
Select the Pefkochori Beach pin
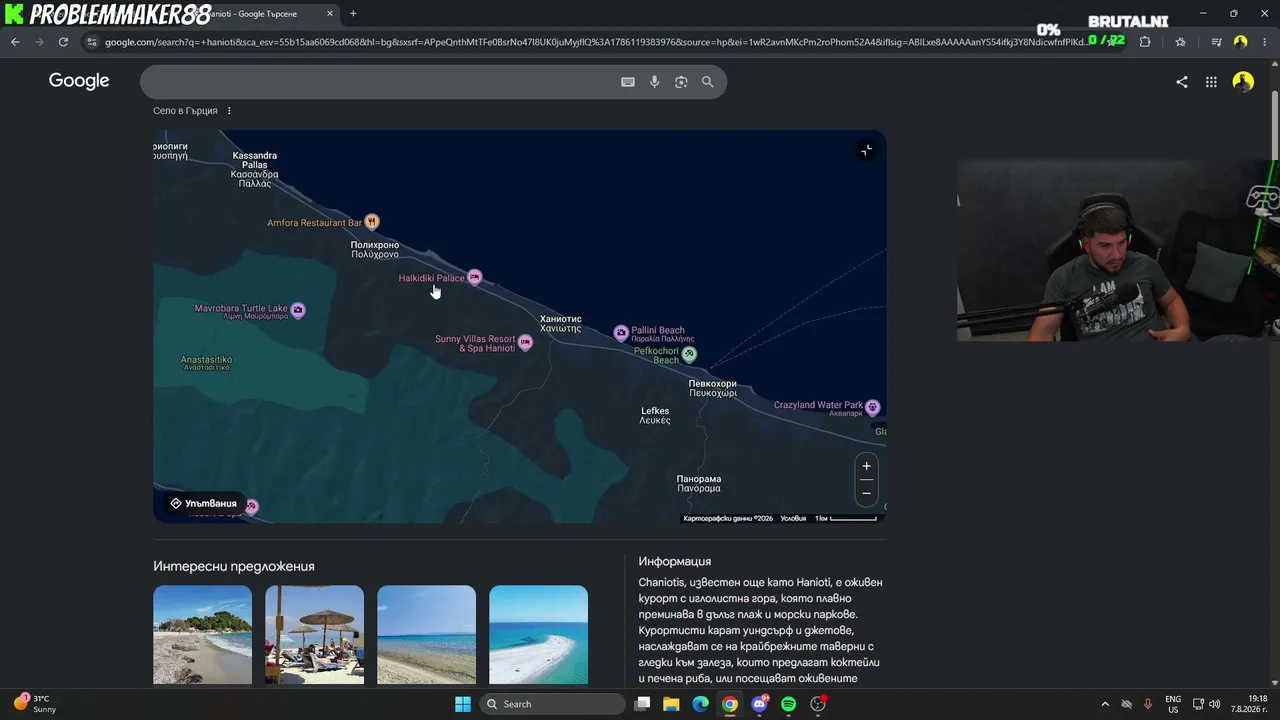(x=689, y=354)
